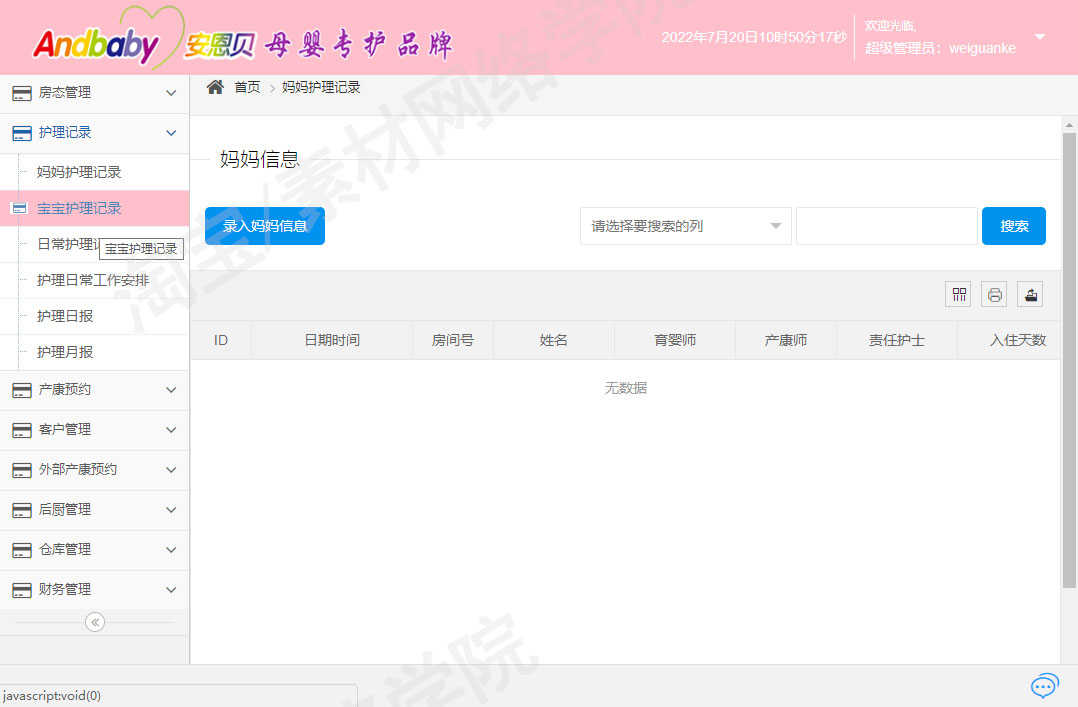
Task: Click the 护理记录 card icon
Action: coord(22,133)
